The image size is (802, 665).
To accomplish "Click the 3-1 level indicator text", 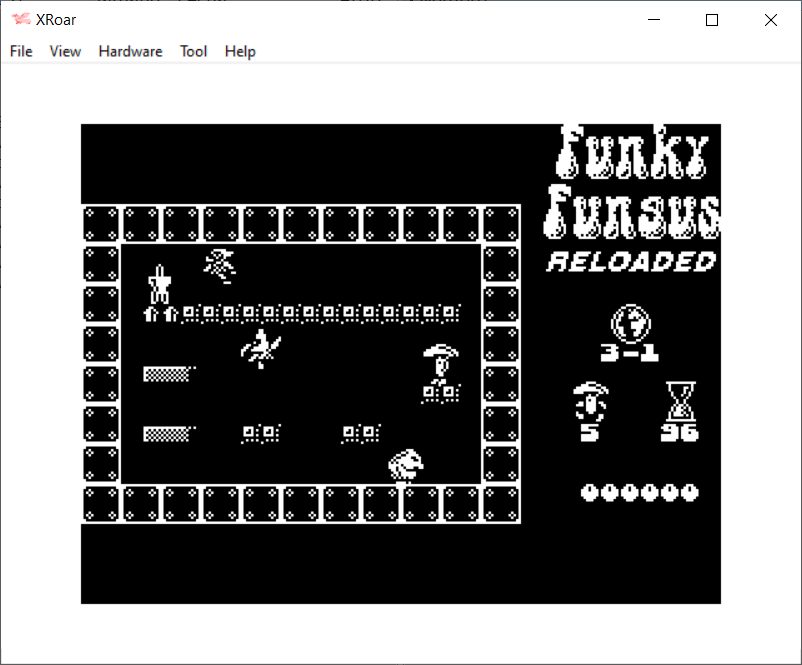I will click(629, 353).
